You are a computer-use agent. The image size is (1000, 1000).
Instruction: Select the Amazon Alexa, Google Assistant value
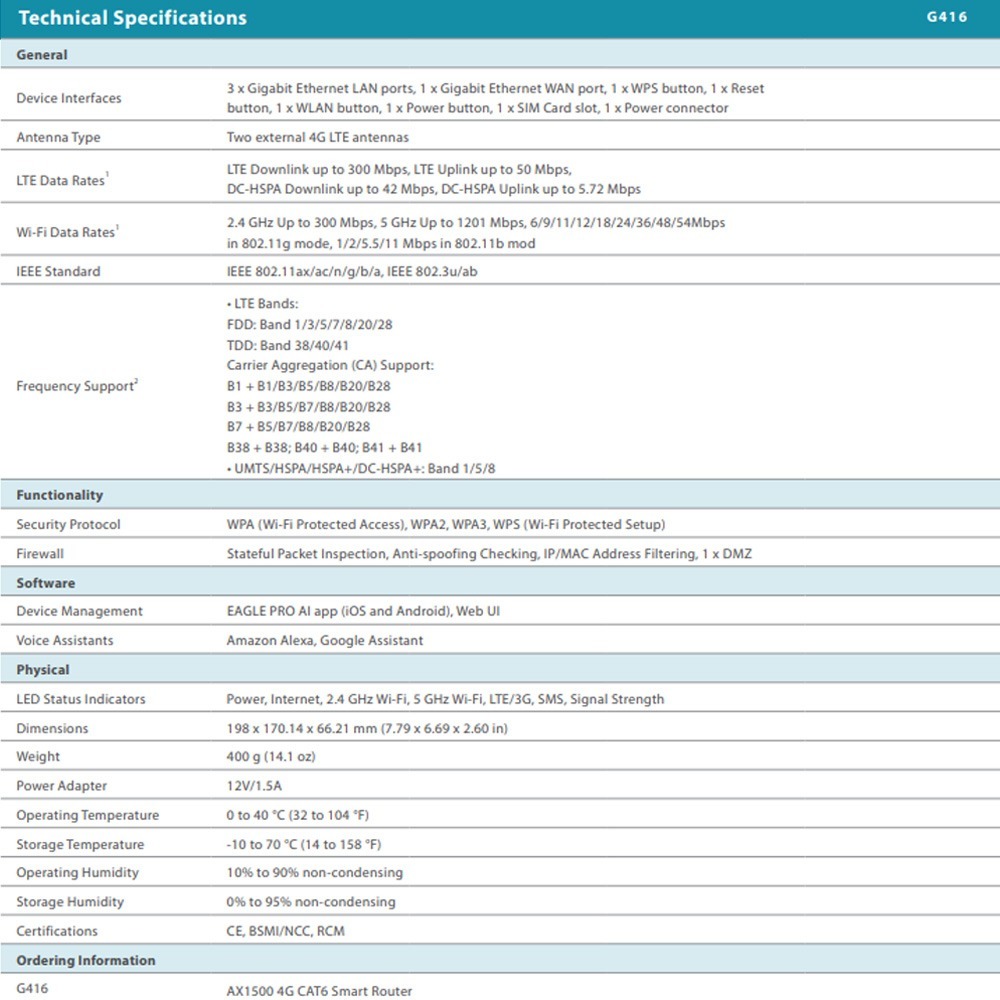[x=325, y=640]
